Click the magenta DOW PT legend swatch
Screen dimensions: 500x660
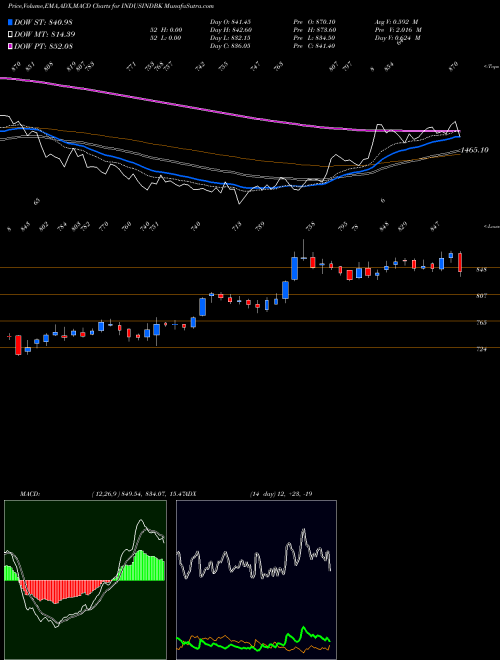(11, 46)
